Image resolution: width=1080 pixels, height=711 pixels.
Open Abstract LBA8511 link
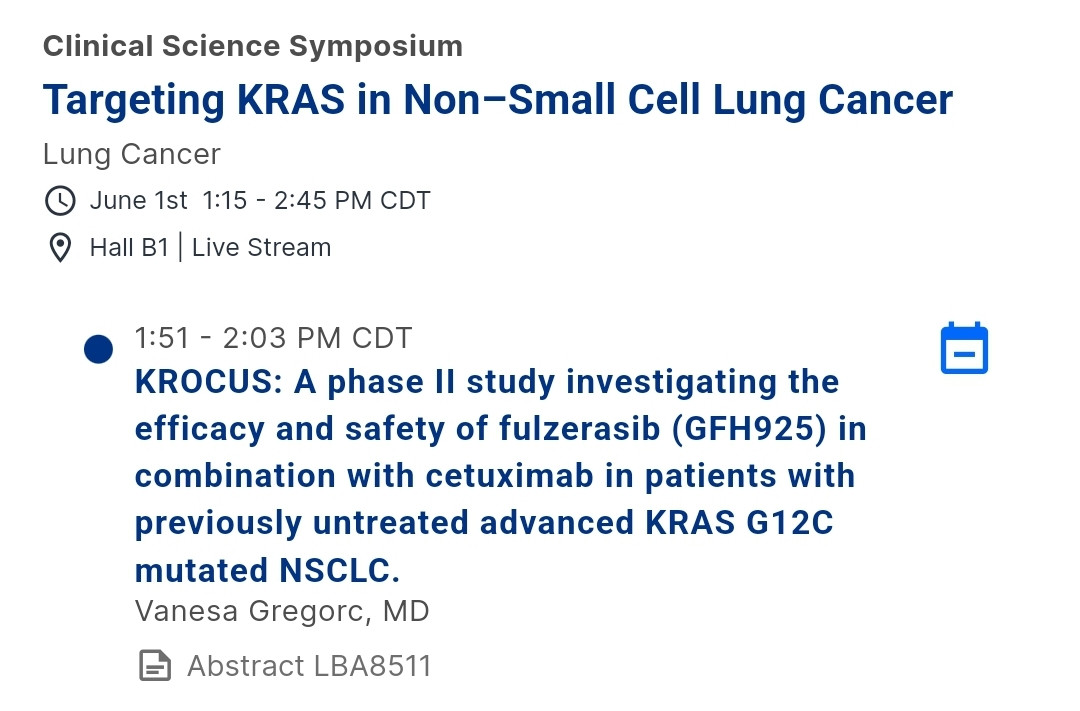[x=309, y=666]
